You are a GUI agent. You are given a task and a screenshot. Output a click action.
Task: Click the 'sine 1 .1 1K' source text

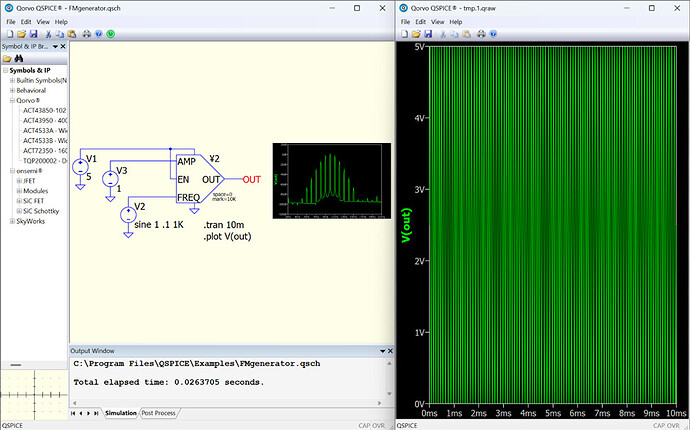click(159, 224)
